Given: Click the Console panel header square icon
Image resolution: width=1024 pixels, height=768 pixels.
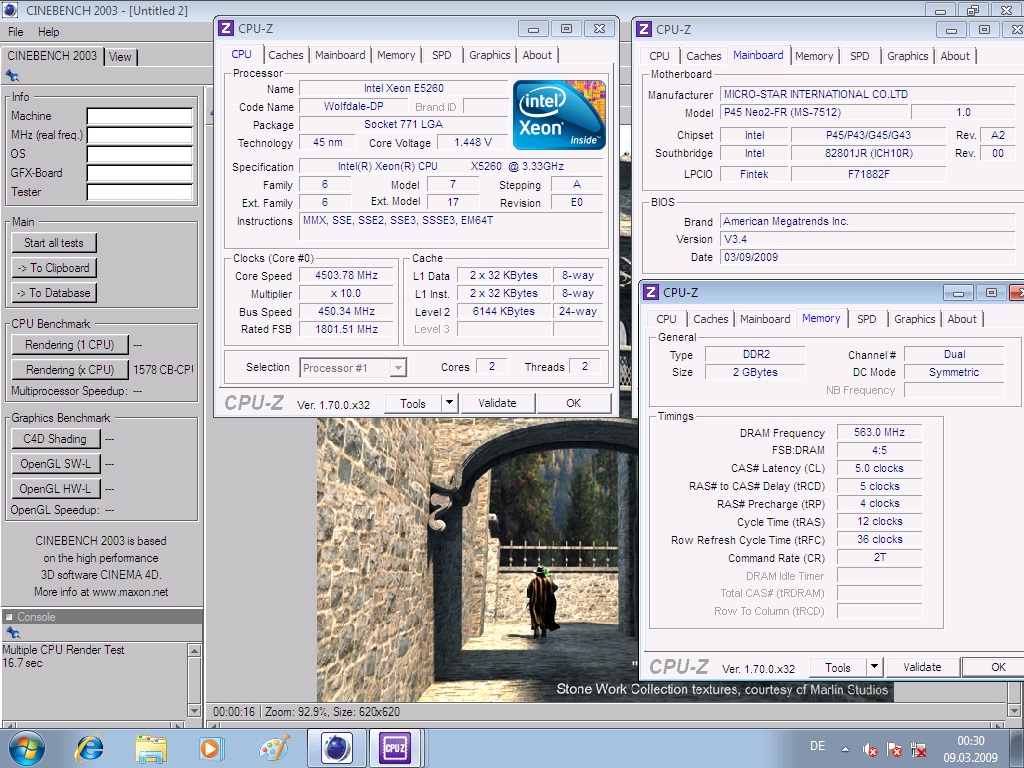Looking at the screenshot, I should point(9,616).
